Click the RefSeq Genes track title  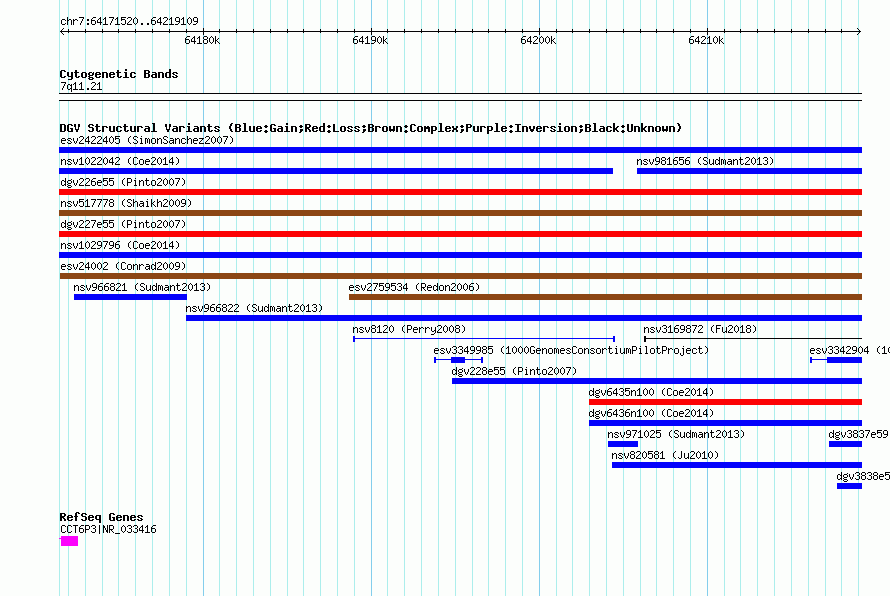[101, 517]
